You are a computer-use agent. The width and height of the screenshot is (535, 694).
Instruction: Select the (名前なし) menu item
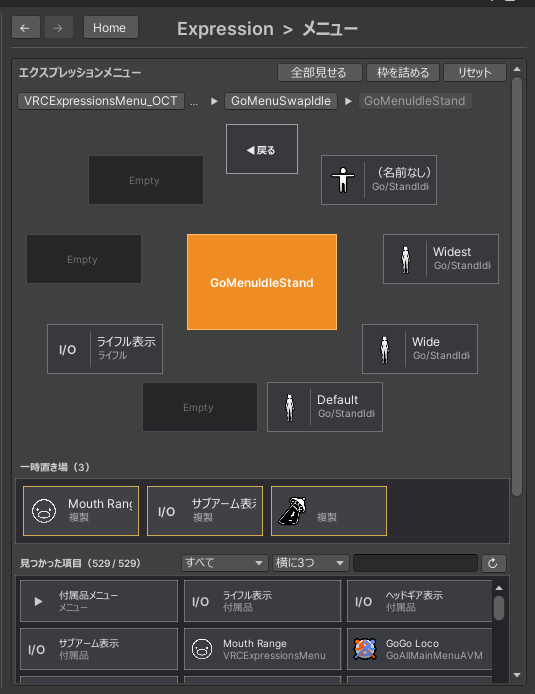(x=379, y=180)
